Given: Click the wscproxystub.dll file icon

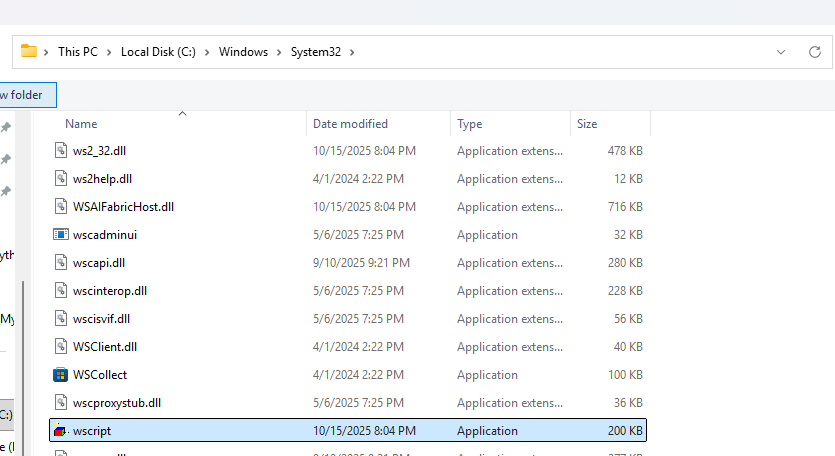Looking at the screenshot, I should (62, 403).
